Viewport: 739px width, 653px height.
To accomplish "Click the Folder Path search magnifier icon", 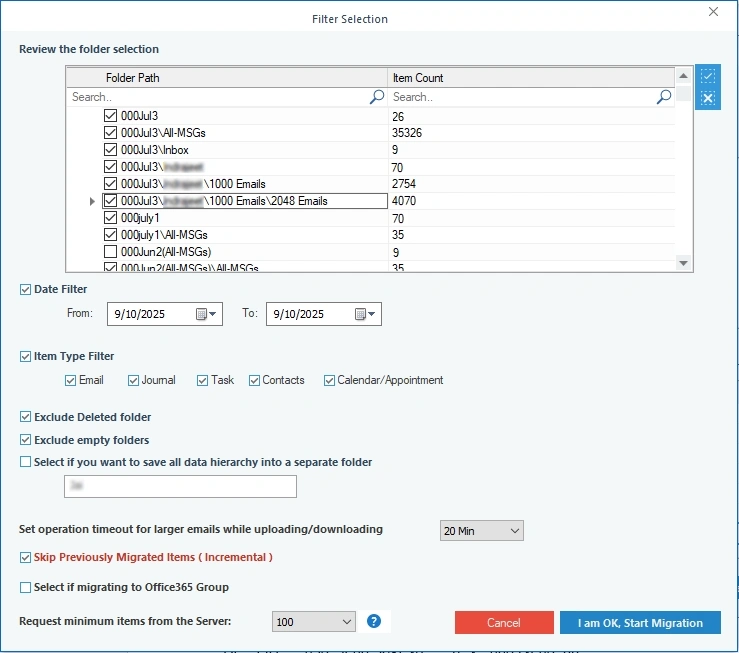I will click(377, 97).
